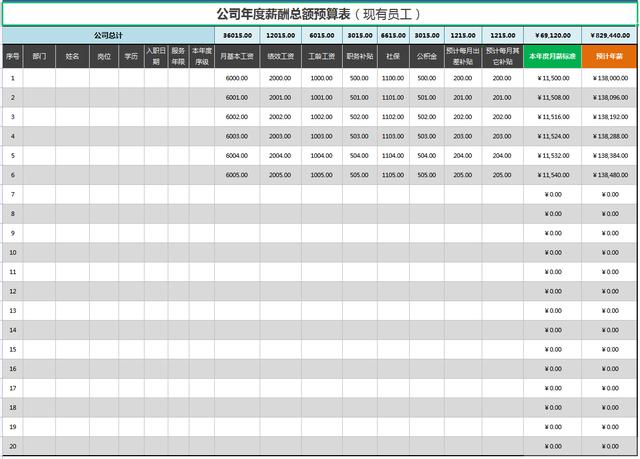The image size is (640, 459).
Task: Select serial number 1 cell
Action: [x=13, y=78]
